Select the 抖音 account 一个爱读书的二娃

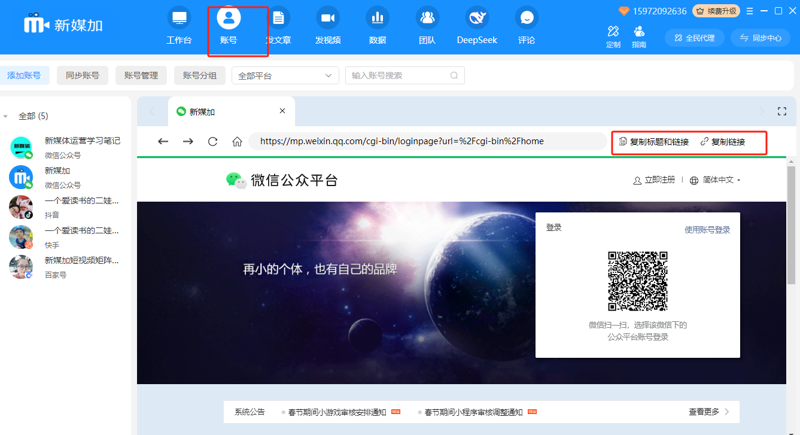(65, 207)
